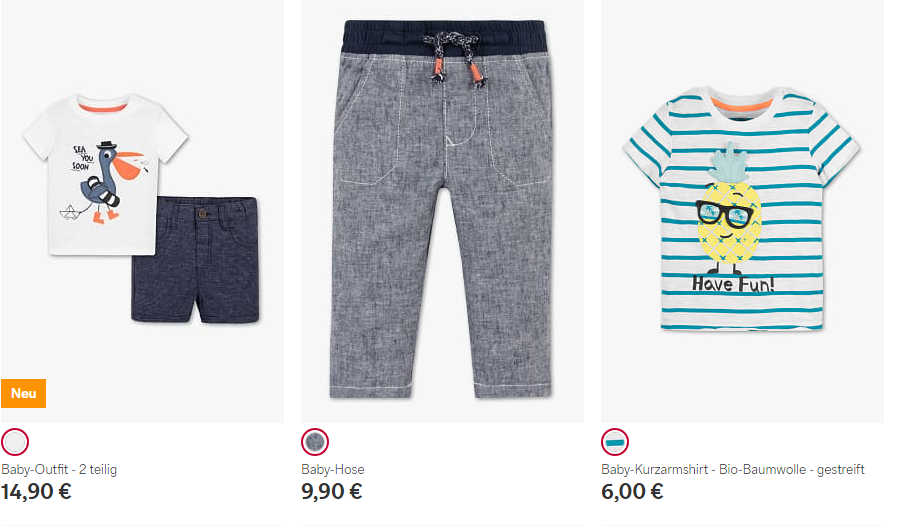Image resolution: width=901 pixels, height=526 pixels.
Task: Select the turquoise striped swatch under Kurzarmshirt
Action: click(x=615, y=442)
